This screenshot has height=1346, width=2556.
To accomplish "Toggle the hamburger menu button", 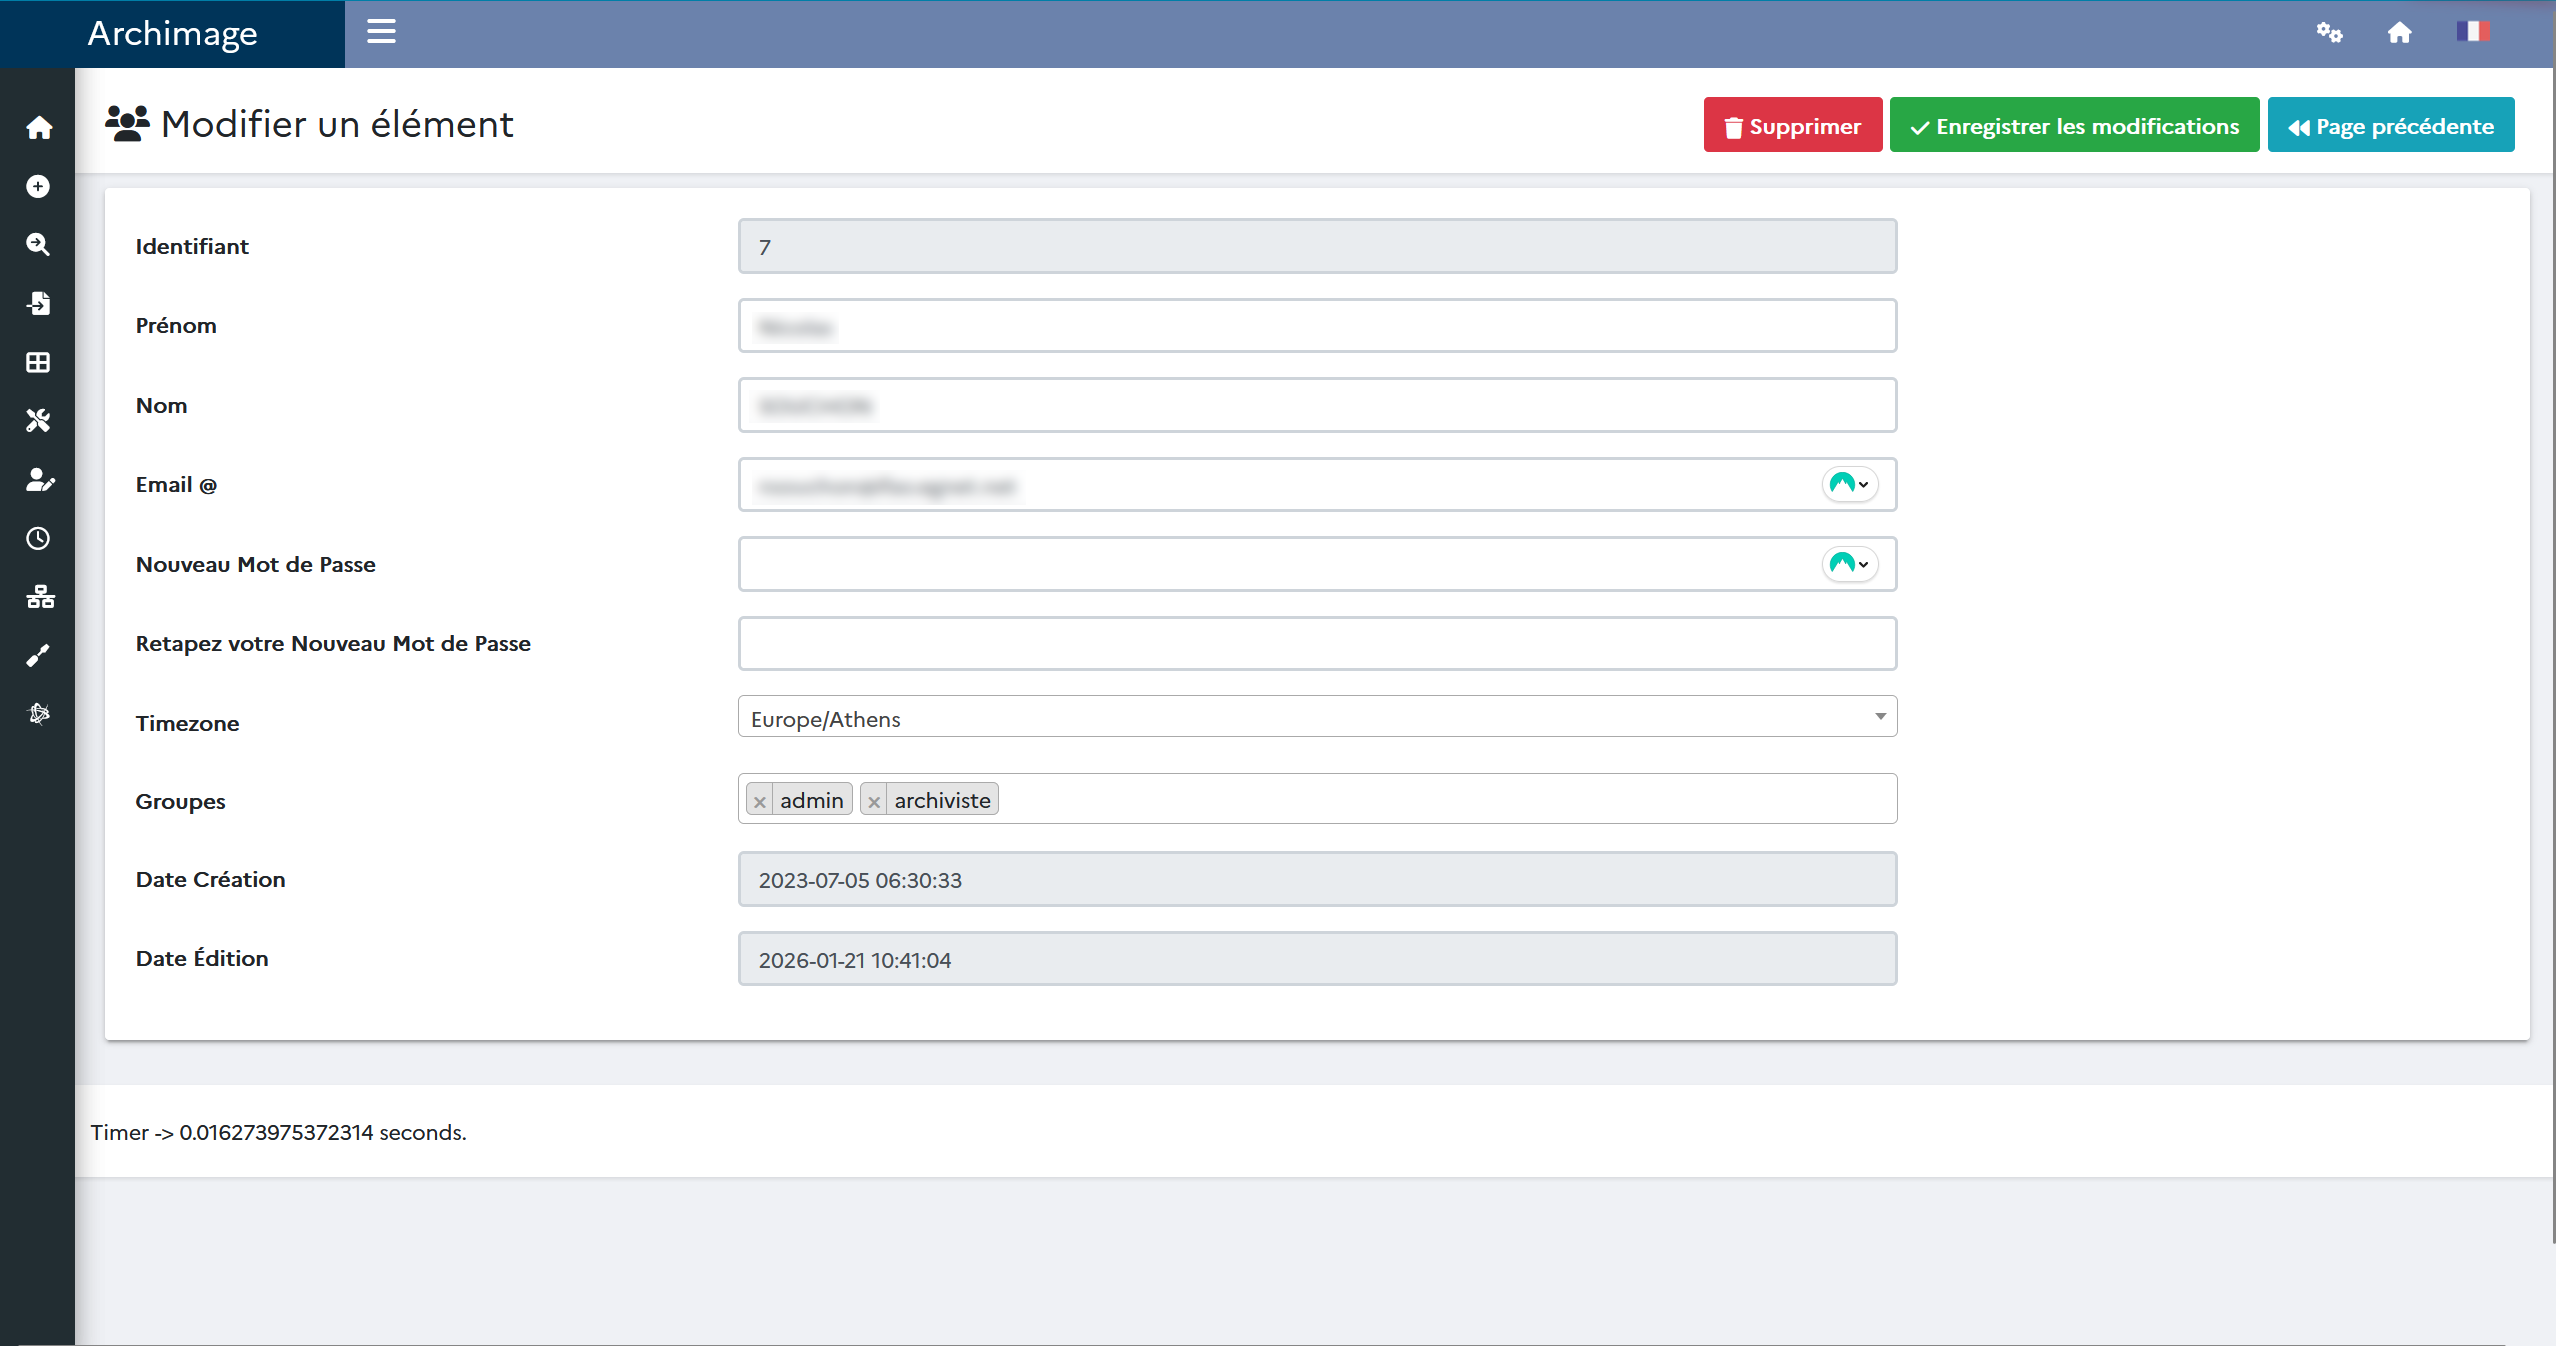I will pyautogui.click(x=381, y=32).
